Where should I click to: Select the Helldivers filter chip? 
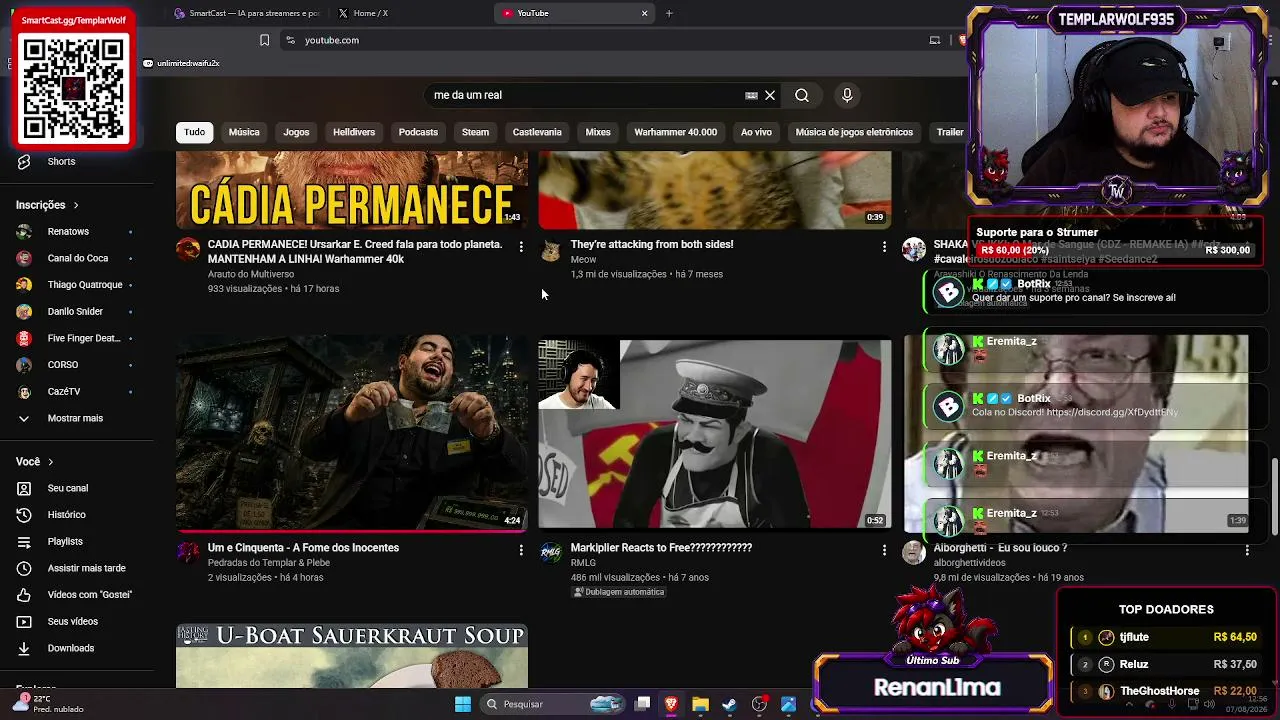pyautogui.click(x=354, y=132)
